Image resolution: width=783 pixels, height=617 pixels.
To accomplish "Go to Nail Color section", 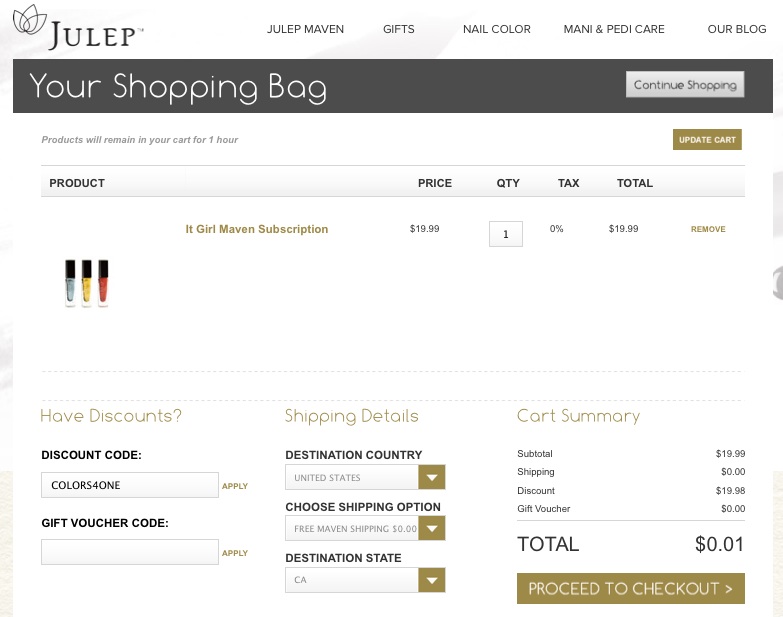I will coord(496,29).
